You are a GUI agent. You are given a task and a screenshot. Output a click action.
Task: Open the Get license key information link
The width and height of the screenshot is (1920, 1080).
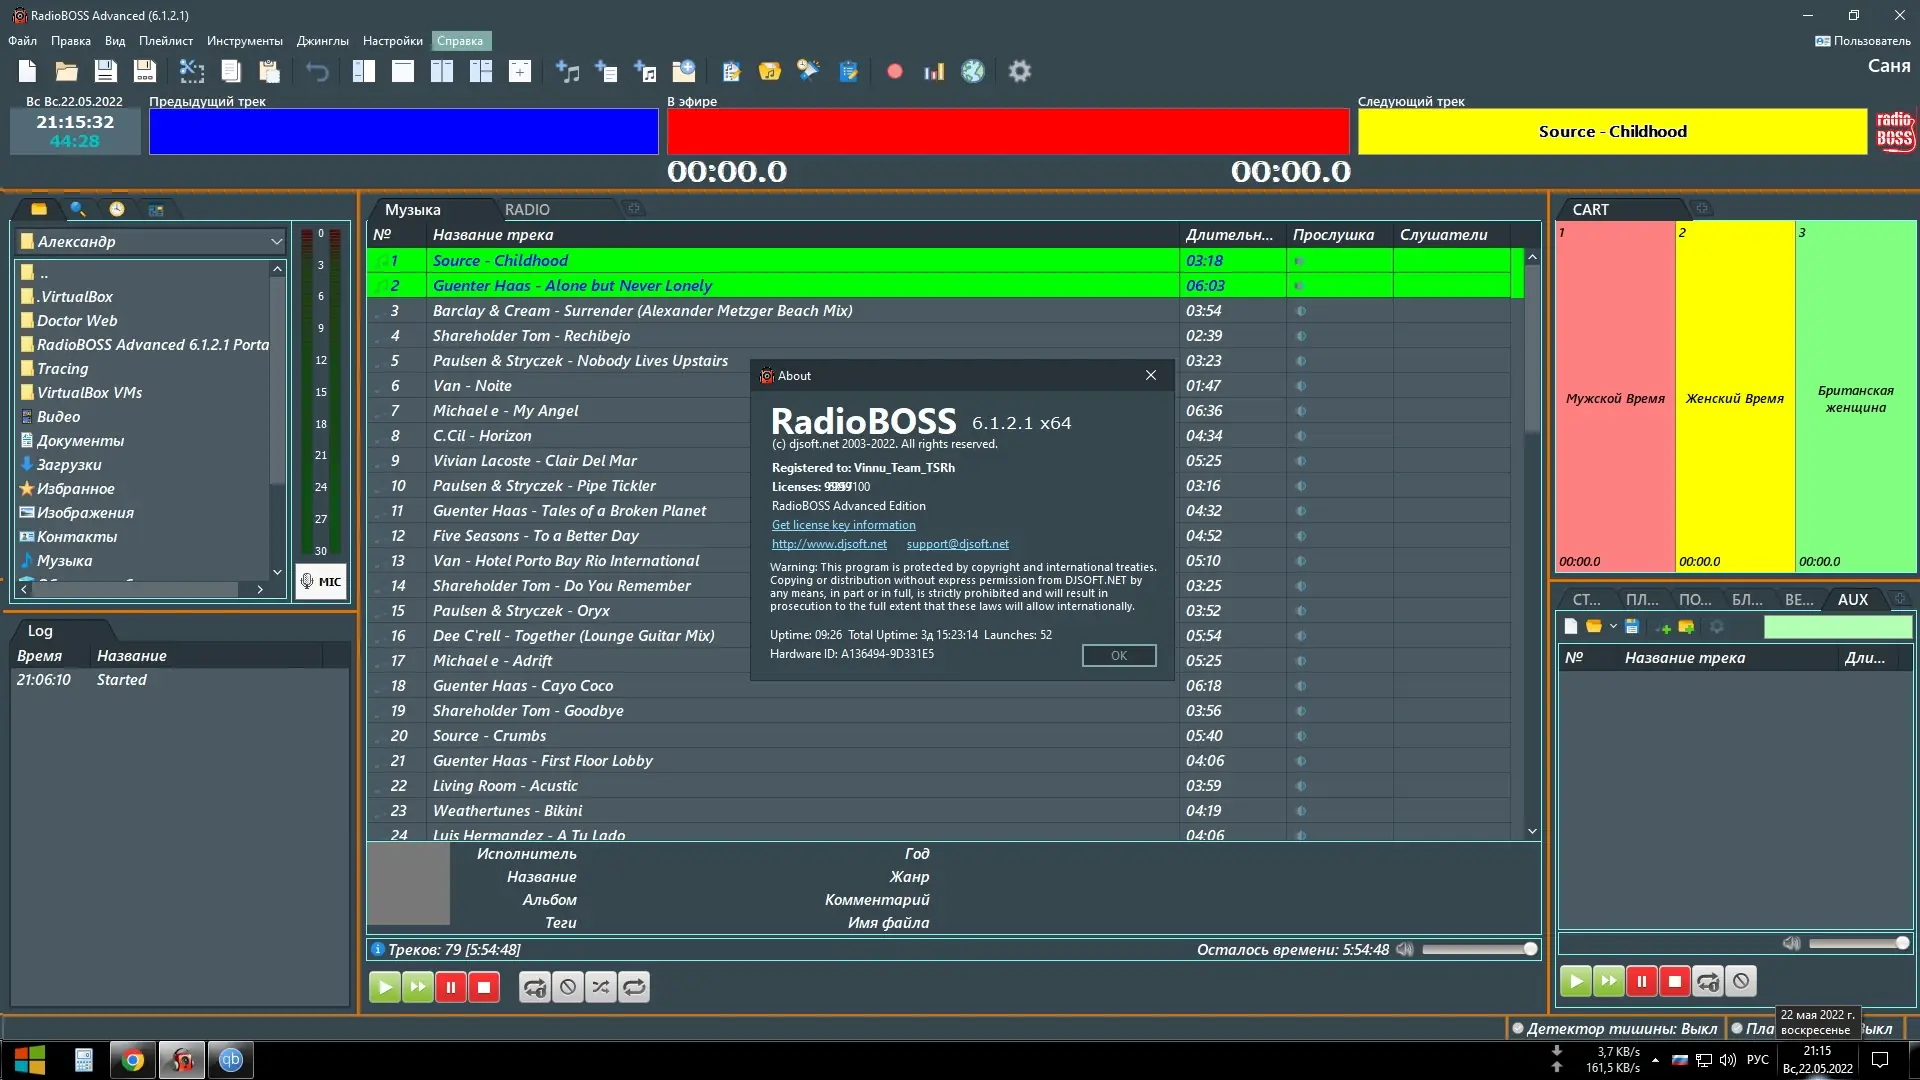(843, 524)
